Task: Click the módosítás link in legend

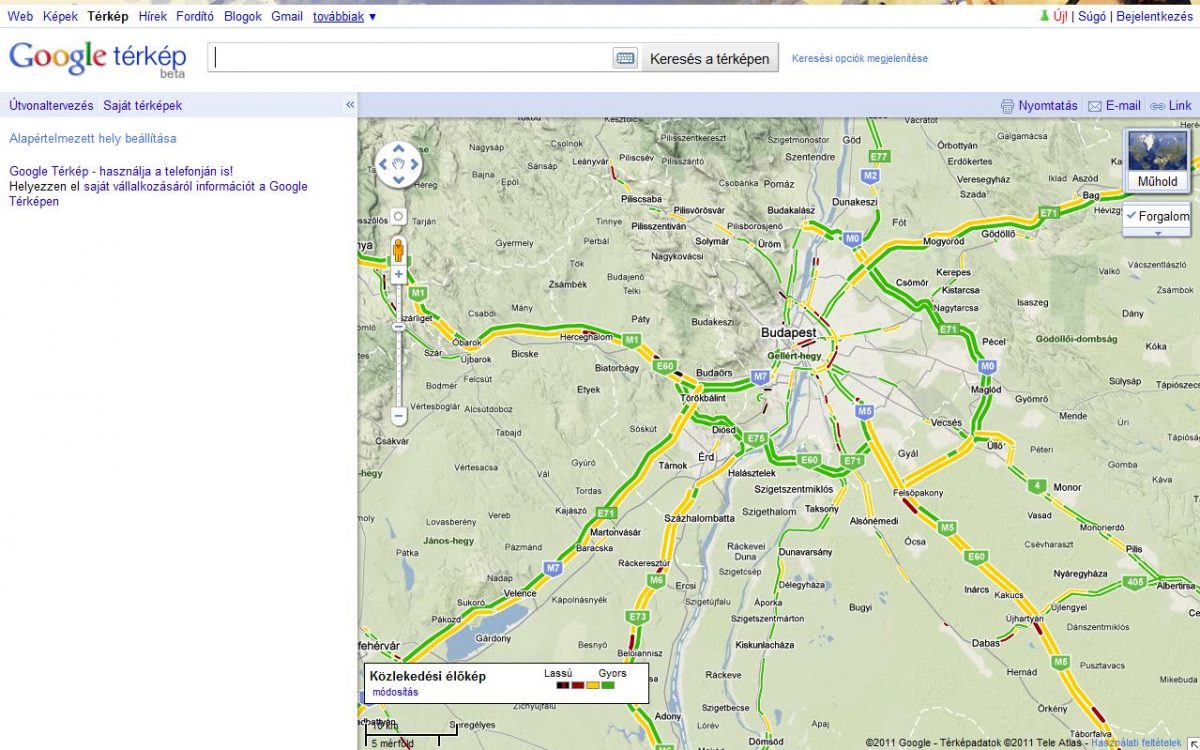Action: tap(395, 692)
